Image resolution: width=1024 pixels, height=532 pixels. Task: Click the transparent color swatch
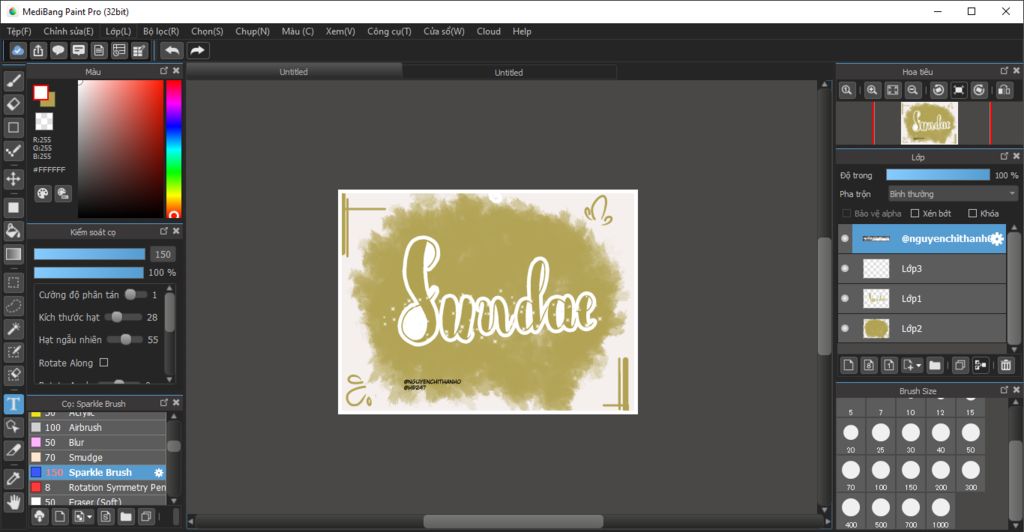tap(44, 121)
